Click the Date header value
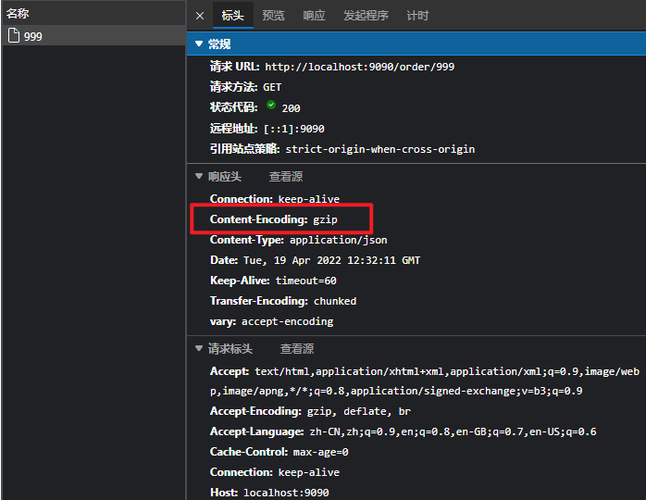Viewport: 646px width, 500px height. (332, 260)
